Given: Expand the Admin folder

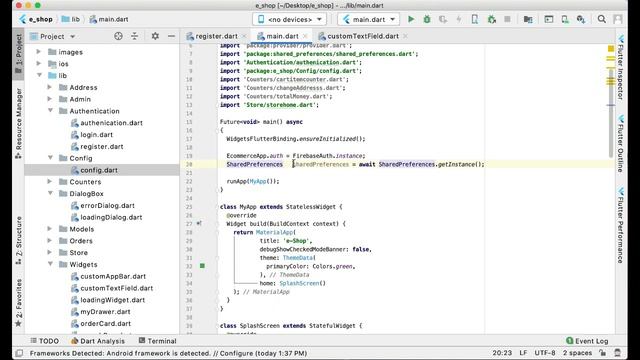Looking at the screenshot, I should tap(49, 99).
